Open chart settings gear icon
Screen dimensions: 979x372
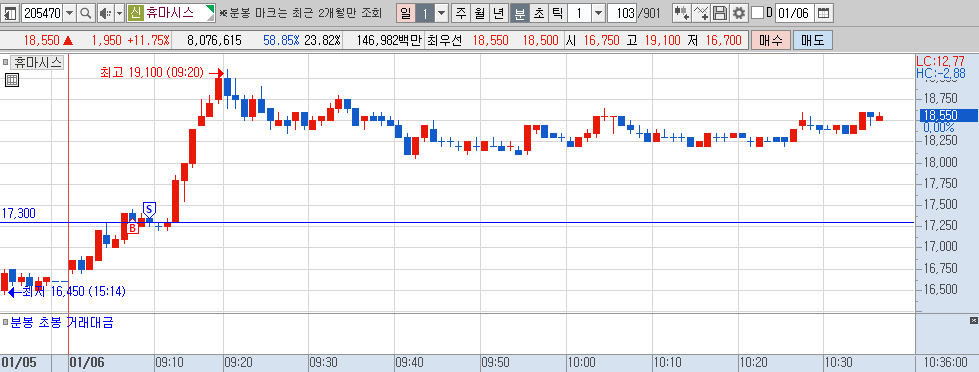739,12
